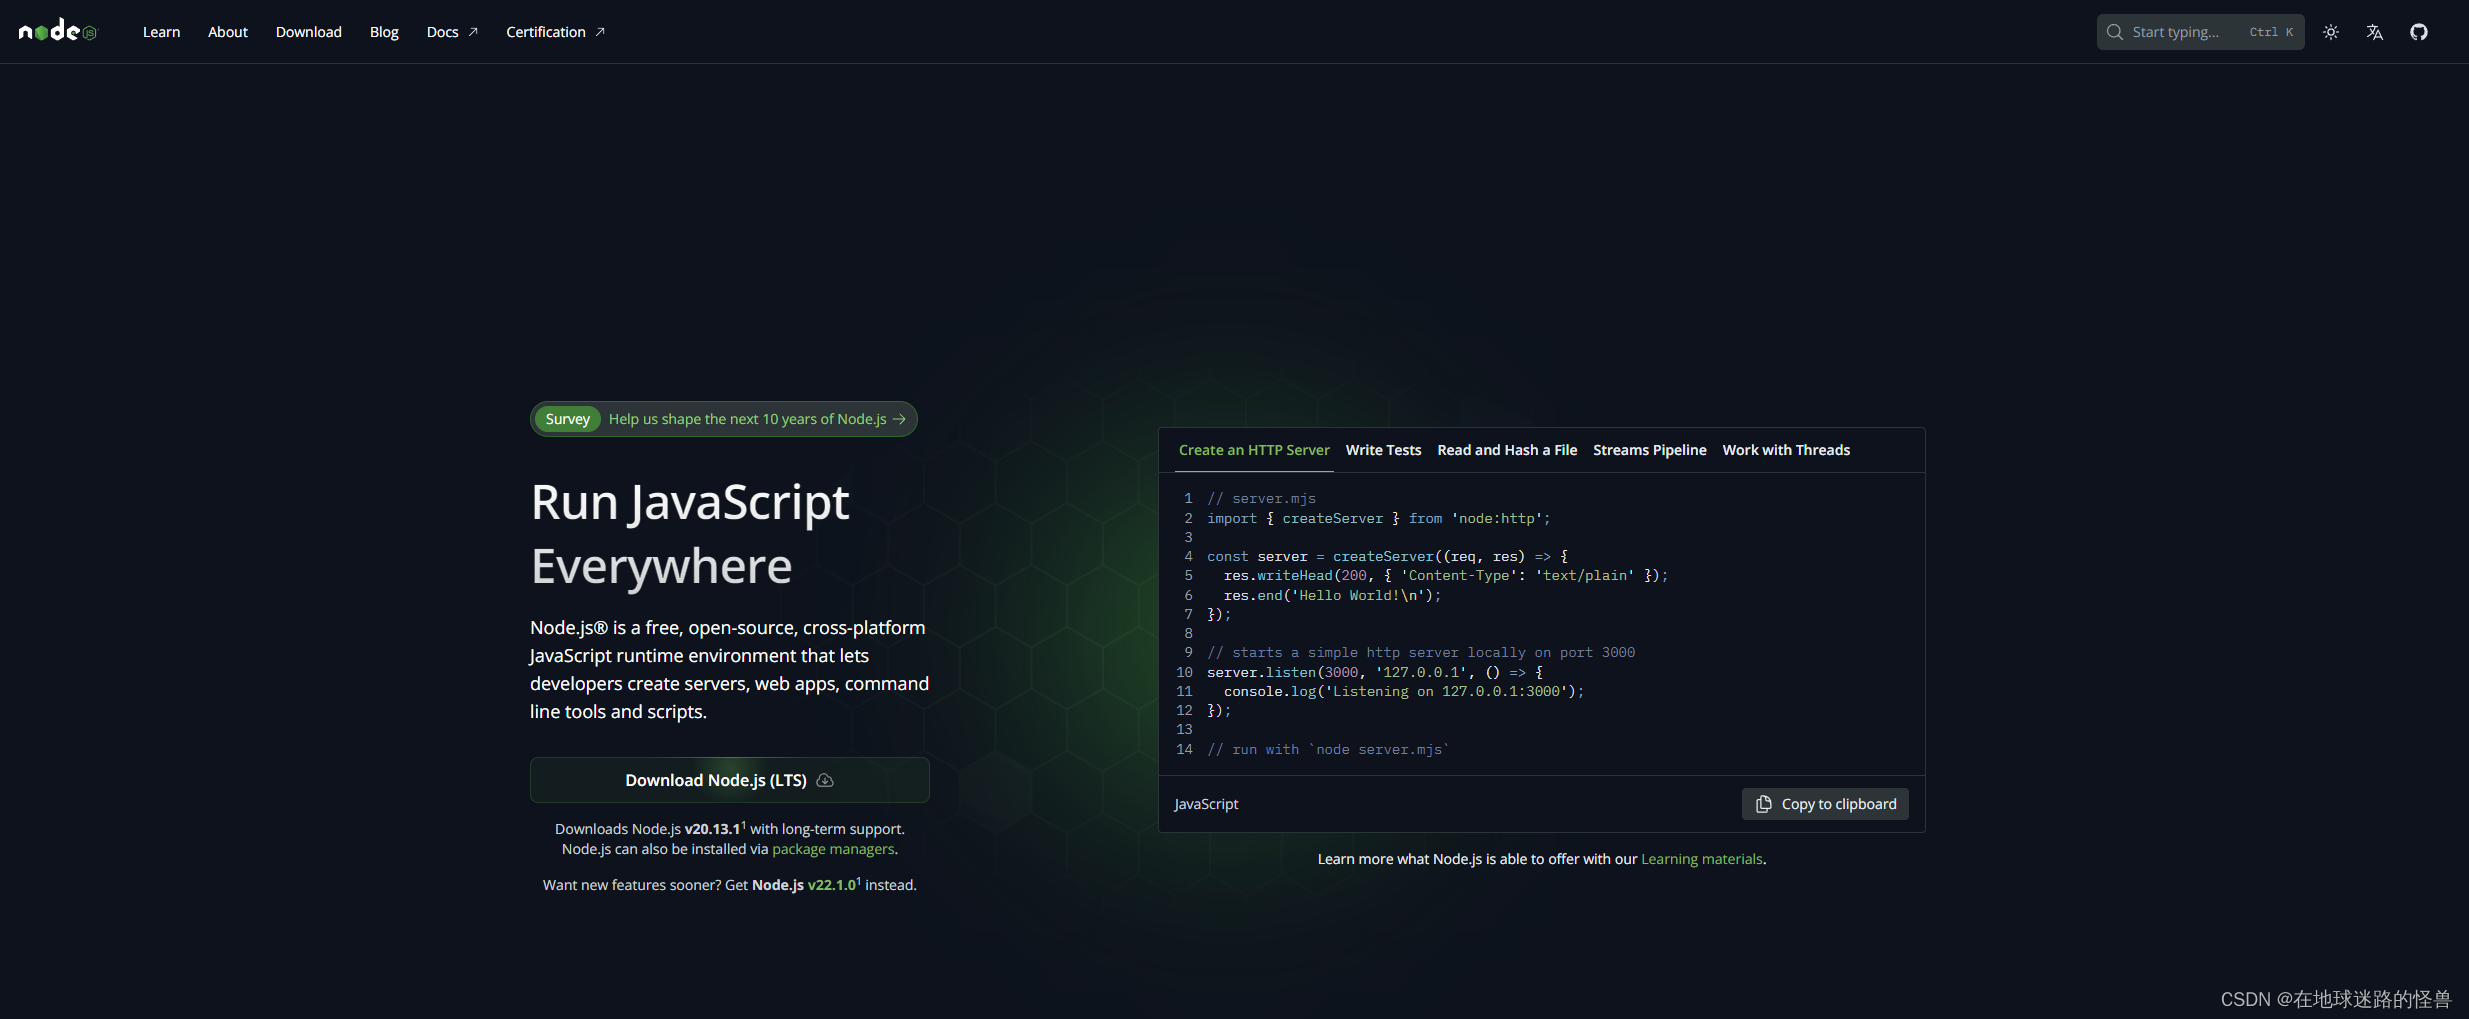Open the Learning materials link

tap(1701, 859)
